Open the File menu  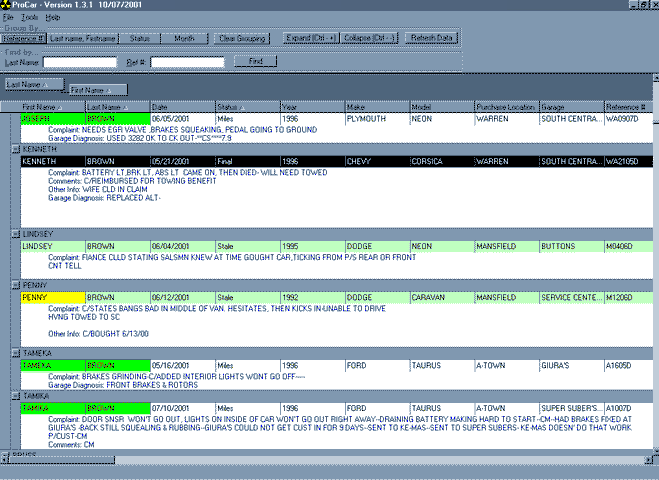[8, 18]
